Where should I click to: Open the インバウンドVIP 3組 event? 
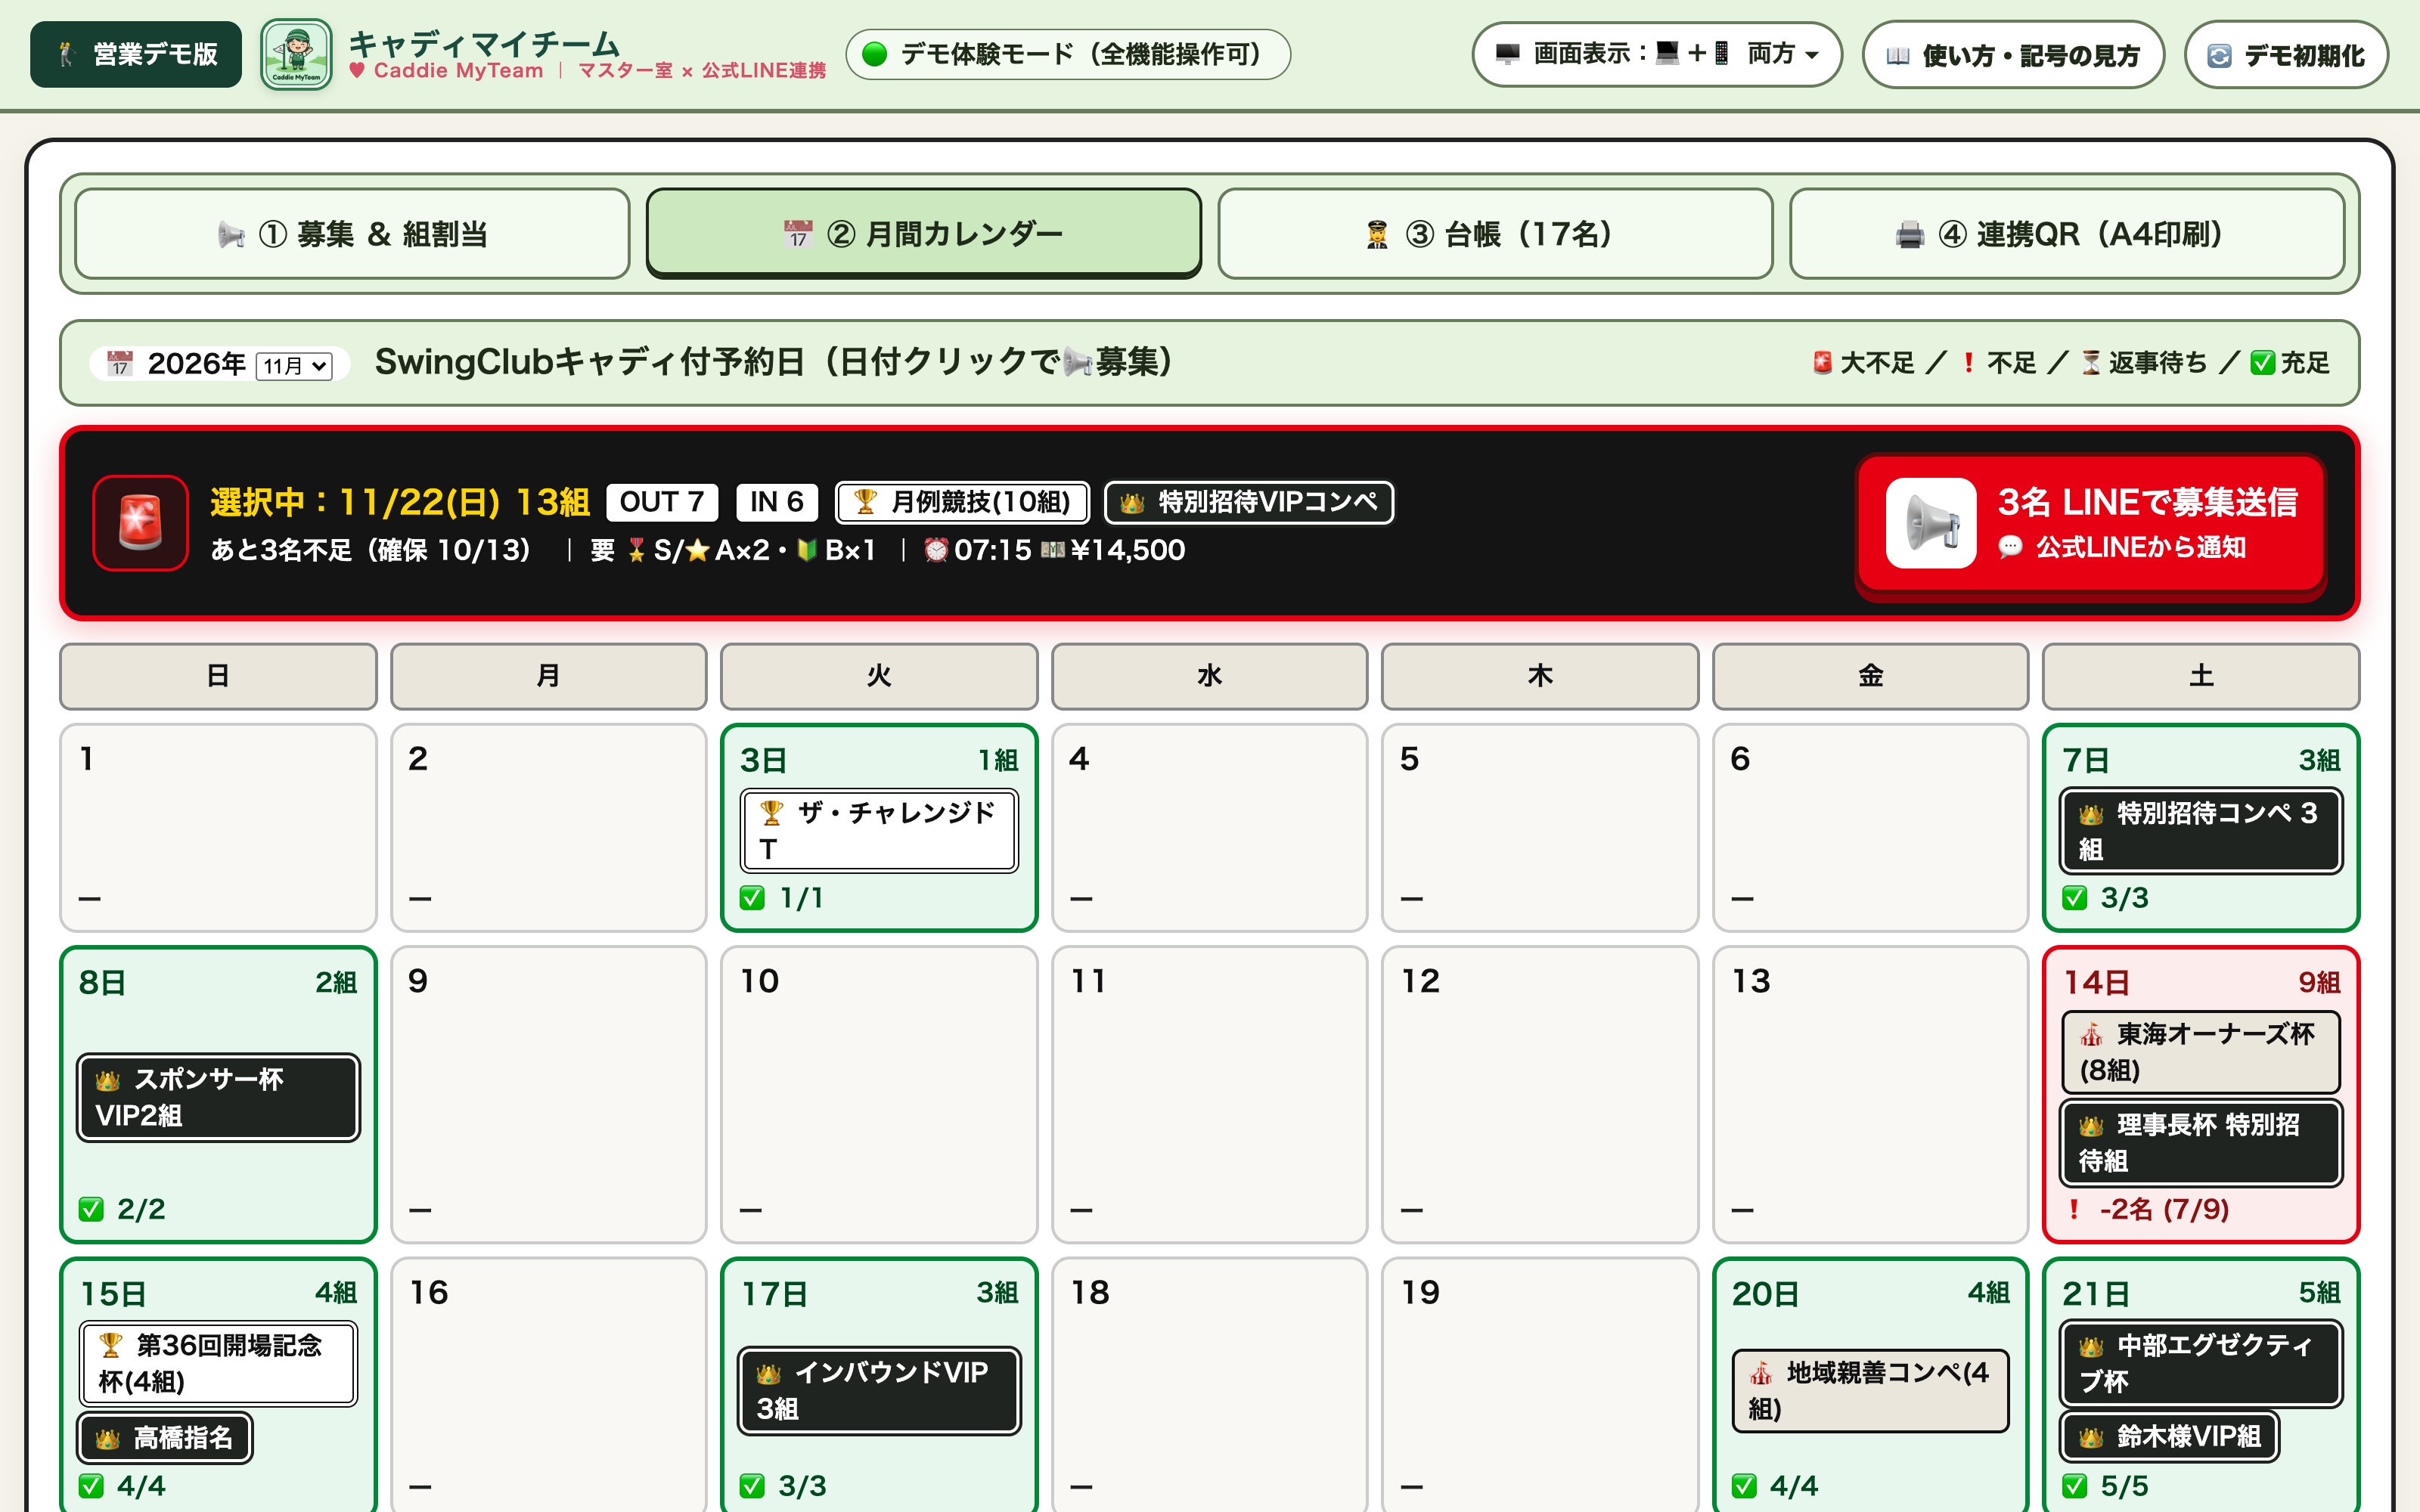tap(879, 1391)
